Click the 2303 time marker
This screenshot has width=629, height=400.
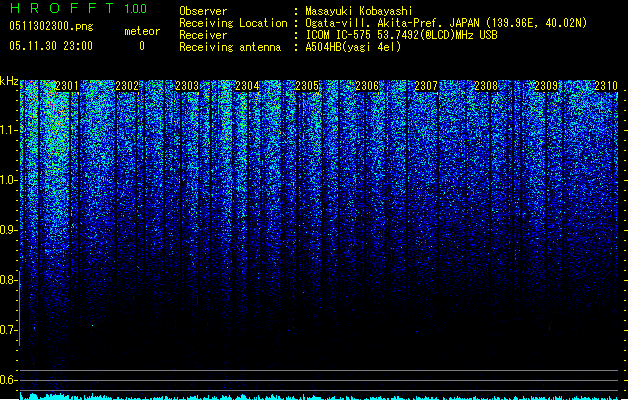(187, 86)
